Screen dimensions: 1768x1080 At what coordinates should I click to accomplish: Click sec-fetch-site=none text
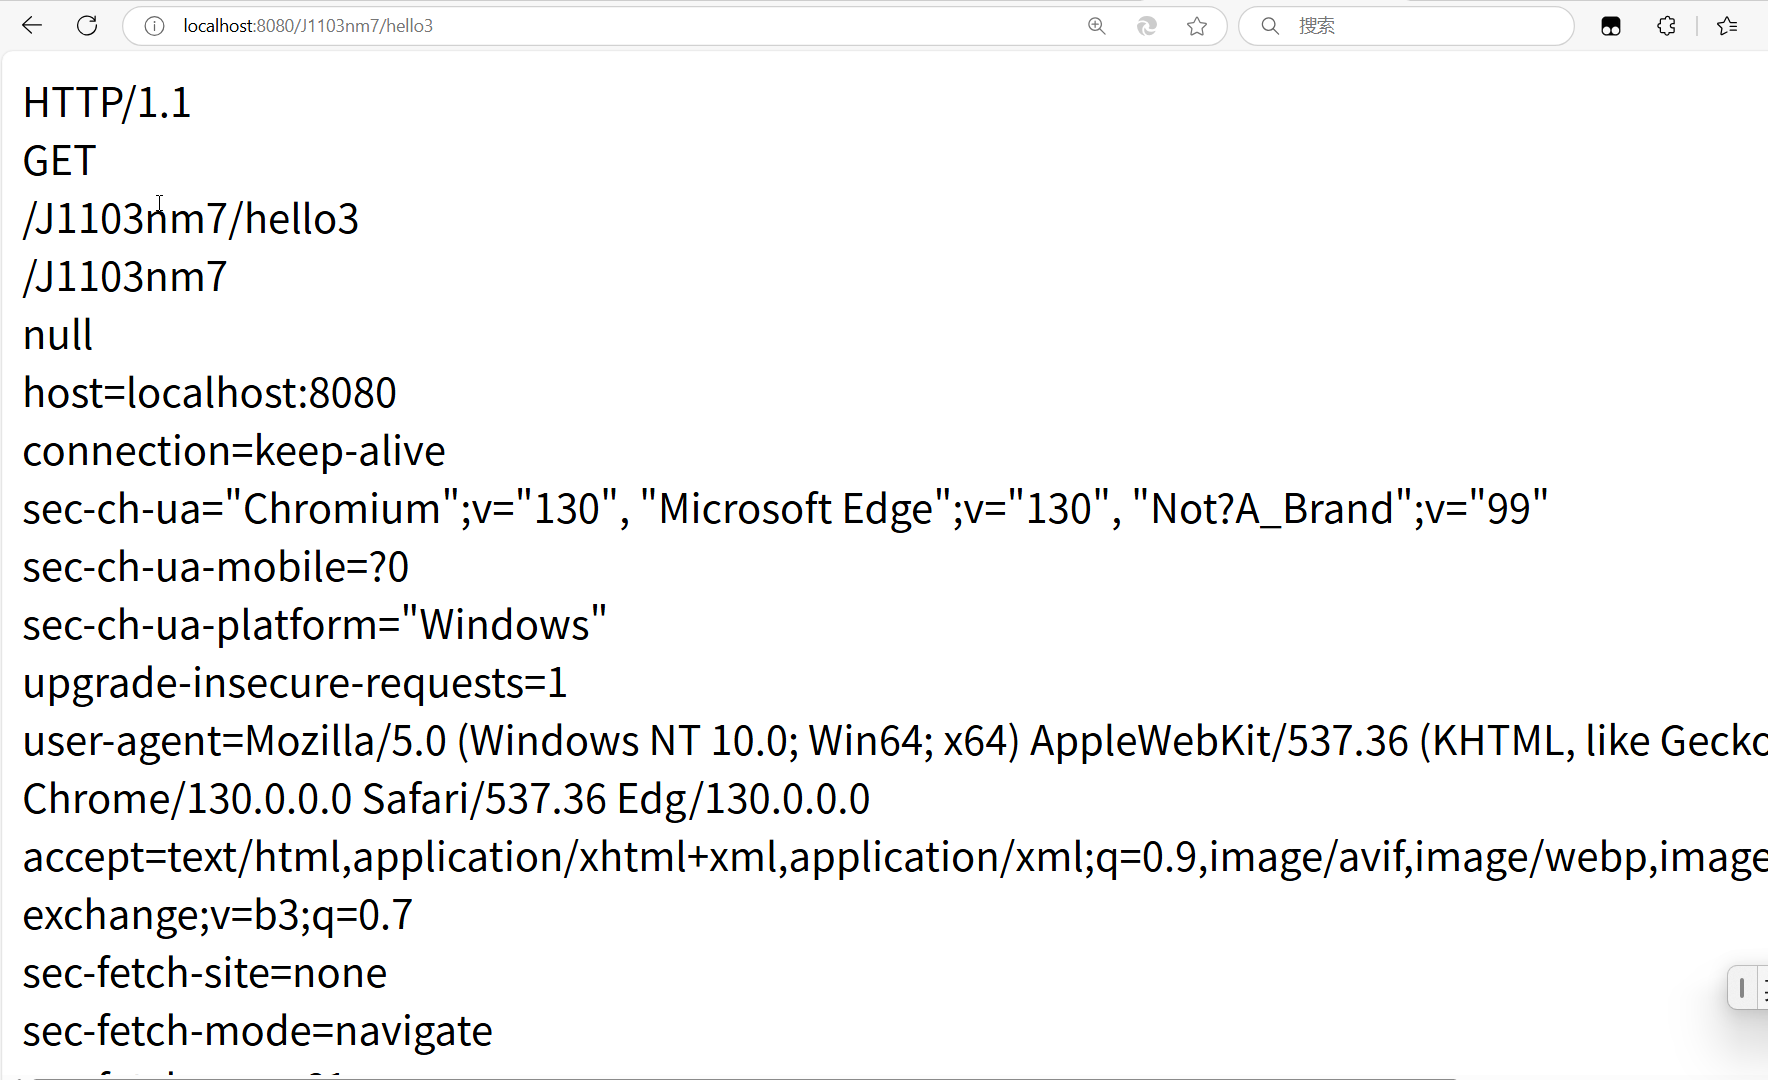pyautogui.click(x=205, y=973)
